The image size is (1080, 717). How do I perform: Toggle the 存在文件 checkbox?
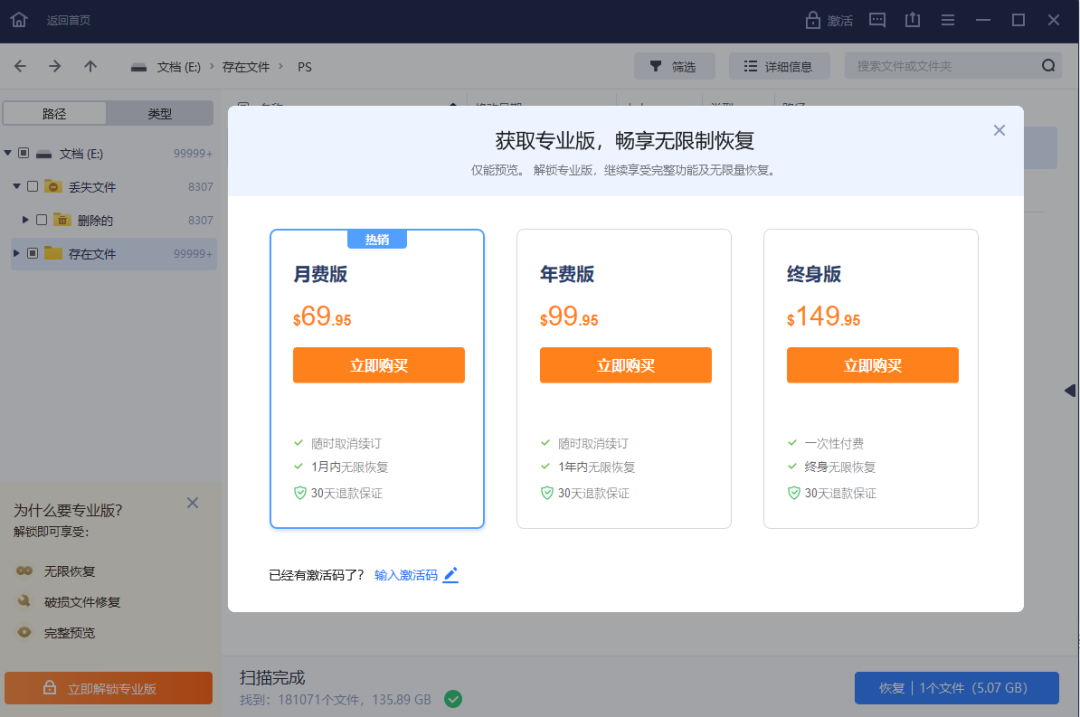pos(33,254)
